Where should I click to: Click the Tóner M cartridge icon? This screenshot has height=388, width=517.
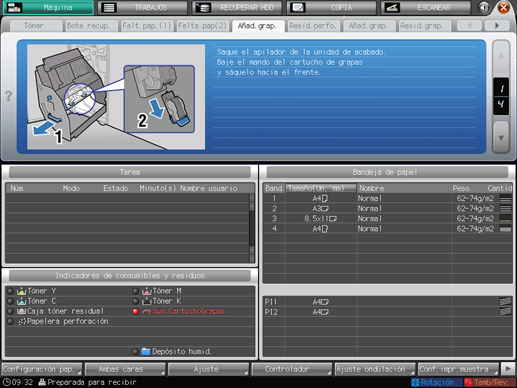tap(147, 291)
